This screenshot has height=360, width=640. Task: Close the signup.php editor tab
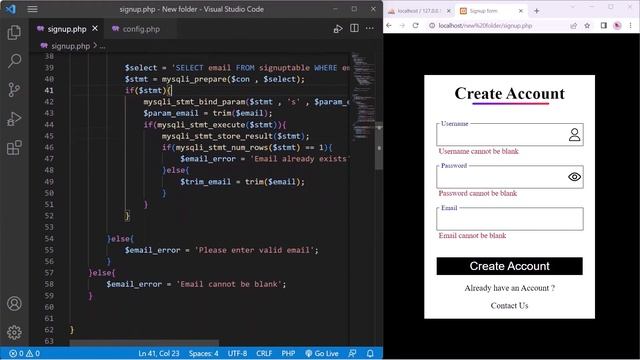(x=95, y=29)
